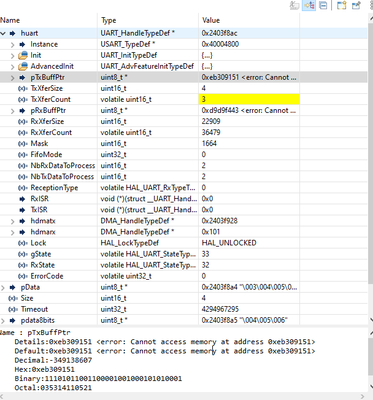Expand the pData pointer variable
373x400 pixels.
(3, 287)
